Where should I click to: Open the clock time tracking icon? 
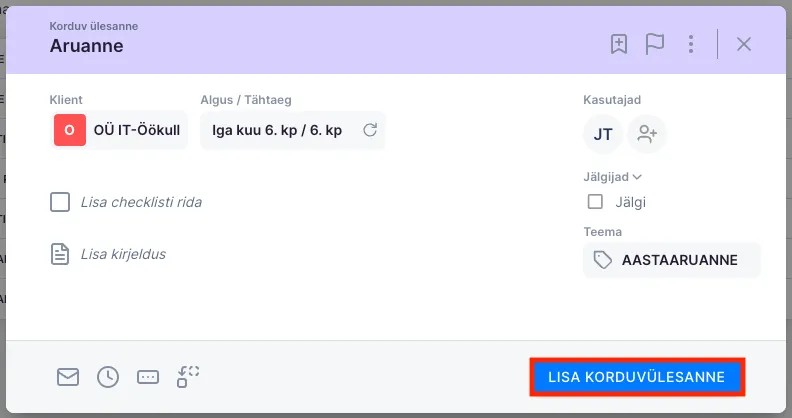pos(108,377)
